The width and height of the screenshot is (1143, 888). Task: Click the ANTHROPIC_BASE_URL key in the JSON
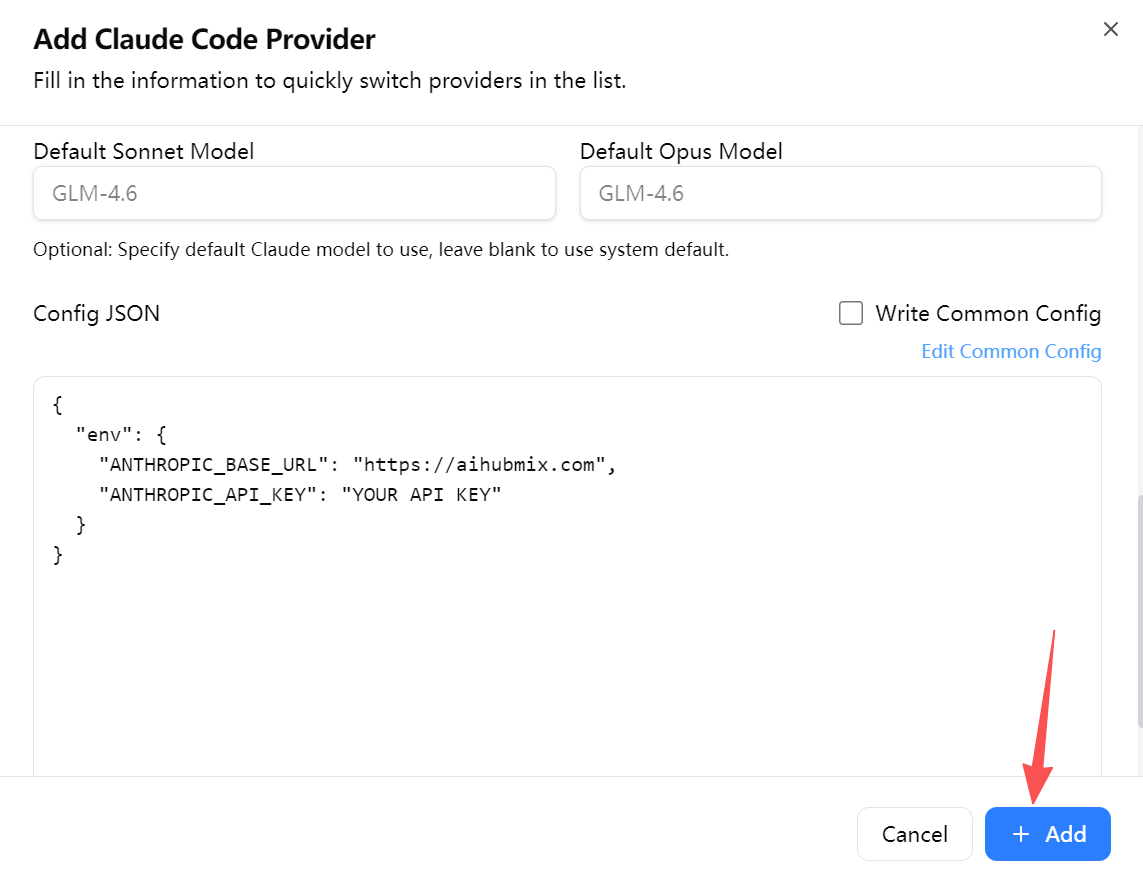[x=214, y=465]
